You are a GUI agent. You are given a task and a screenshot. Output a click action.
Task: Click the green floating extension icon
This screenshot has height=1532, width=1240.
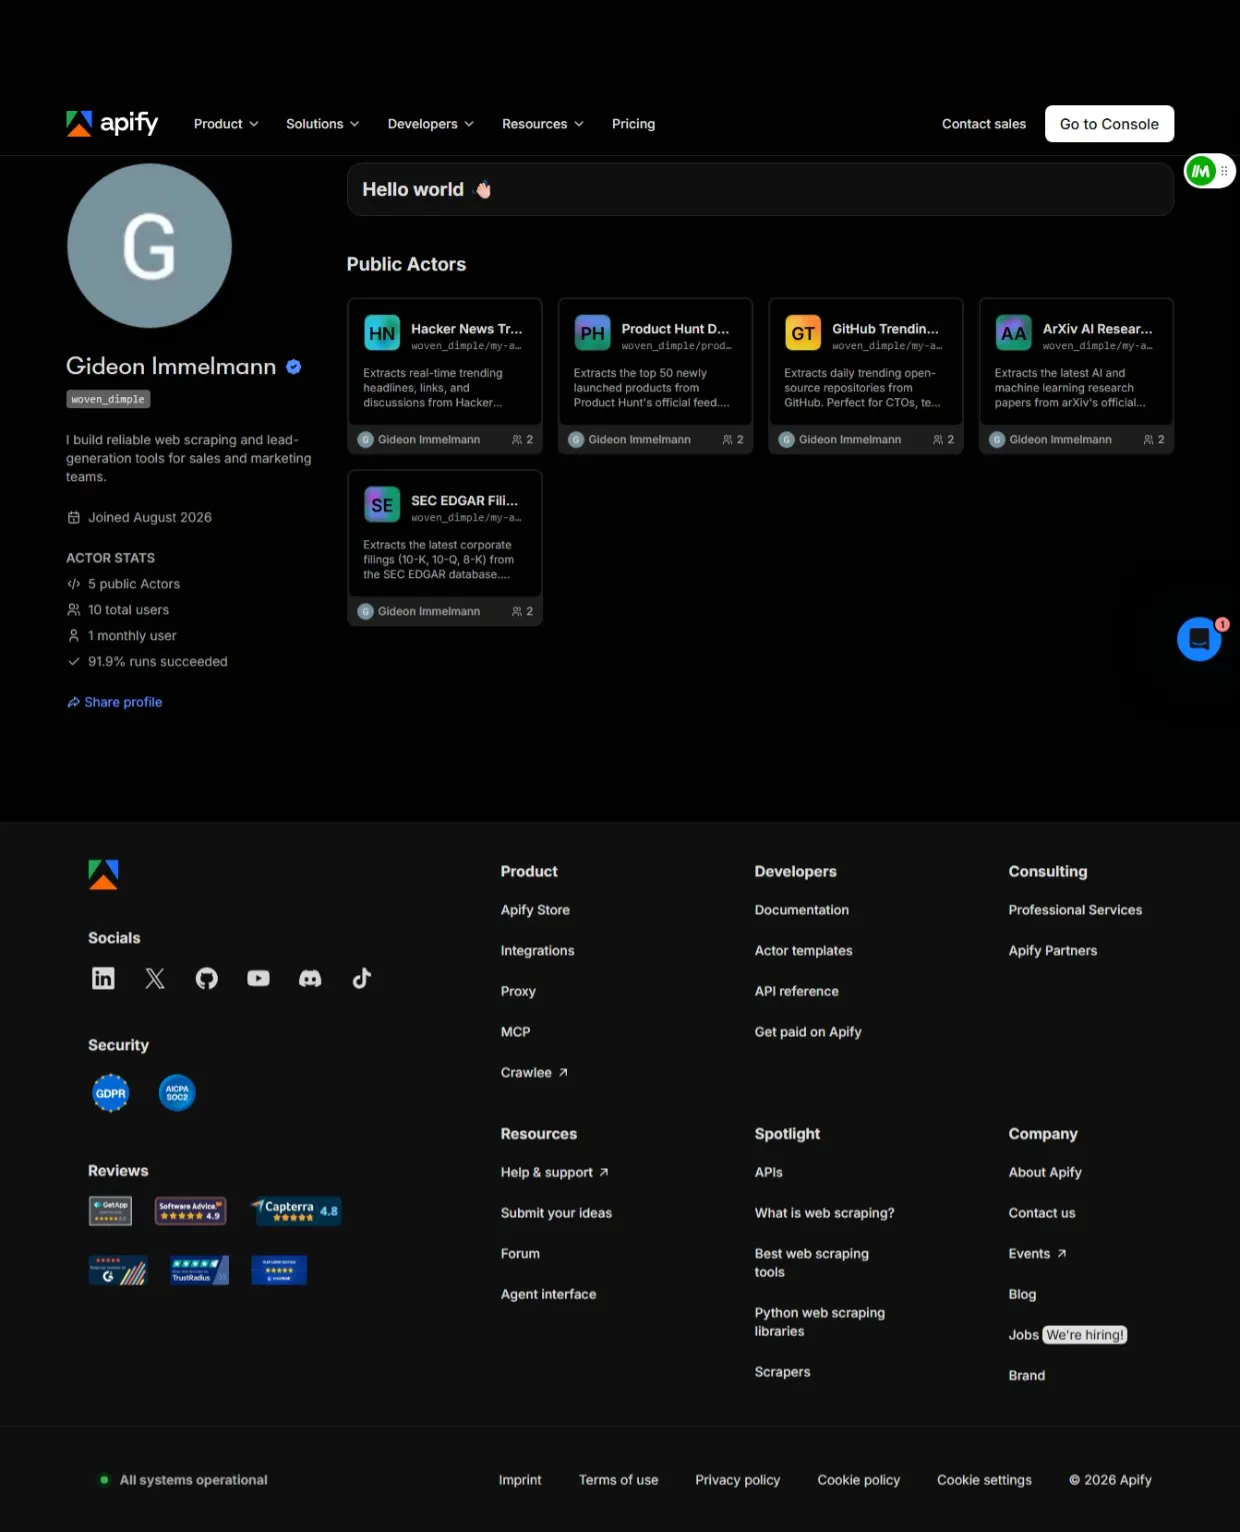tap(1201, 171)
